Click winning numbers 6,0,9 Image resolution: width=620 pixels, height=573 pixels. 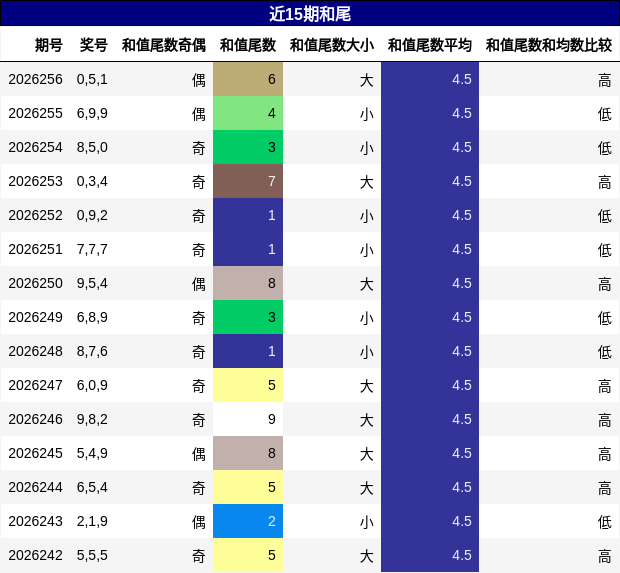(x=92, y=385)
